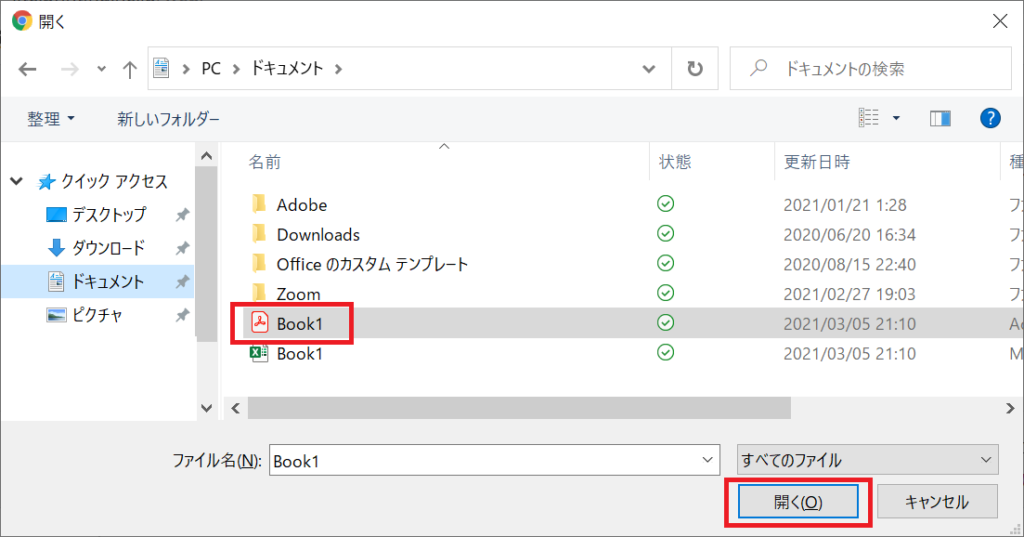Collapse the Quick Access tree node
This screenshot has width=1024, height=537.
pyautogui.click(x=16, y=182)
